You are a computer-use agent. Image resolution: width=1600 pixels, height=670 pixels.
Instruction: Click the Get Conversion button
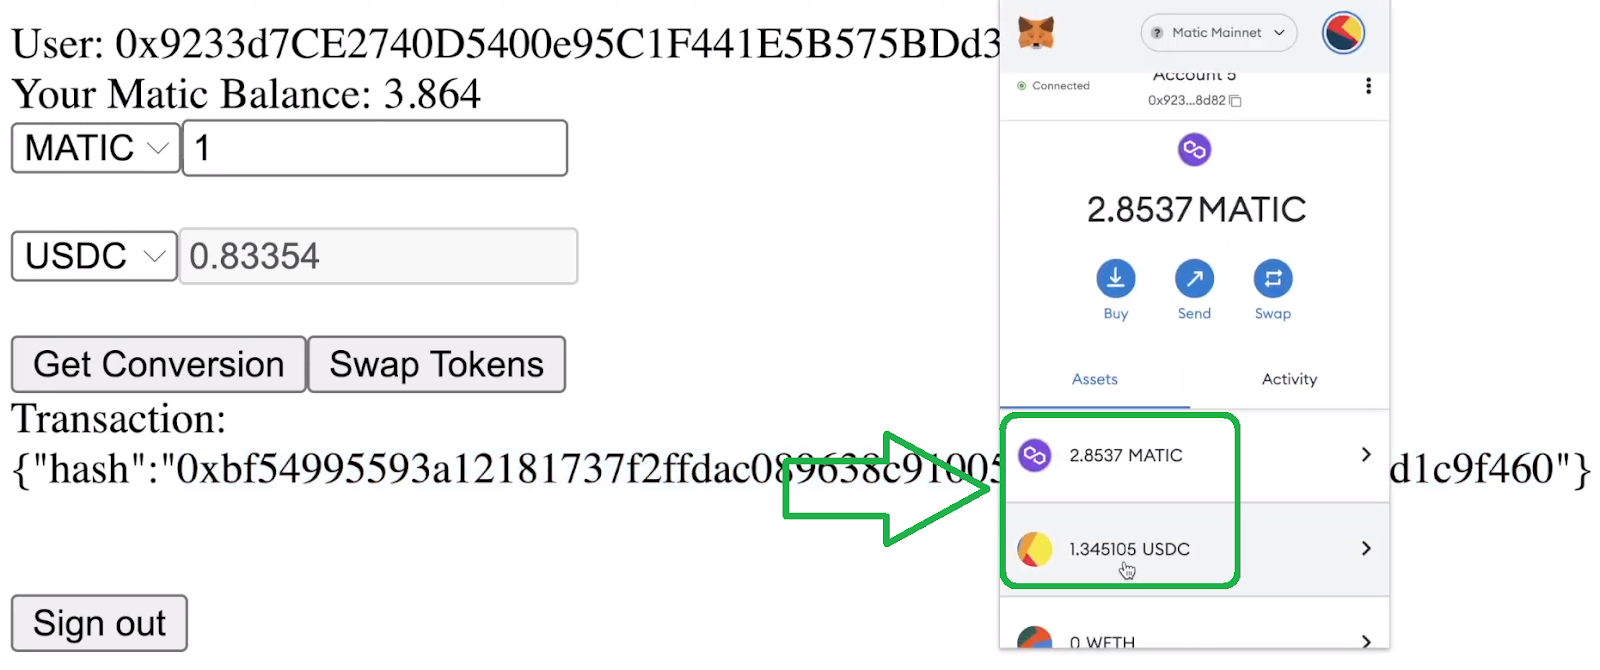click(159, 364)
